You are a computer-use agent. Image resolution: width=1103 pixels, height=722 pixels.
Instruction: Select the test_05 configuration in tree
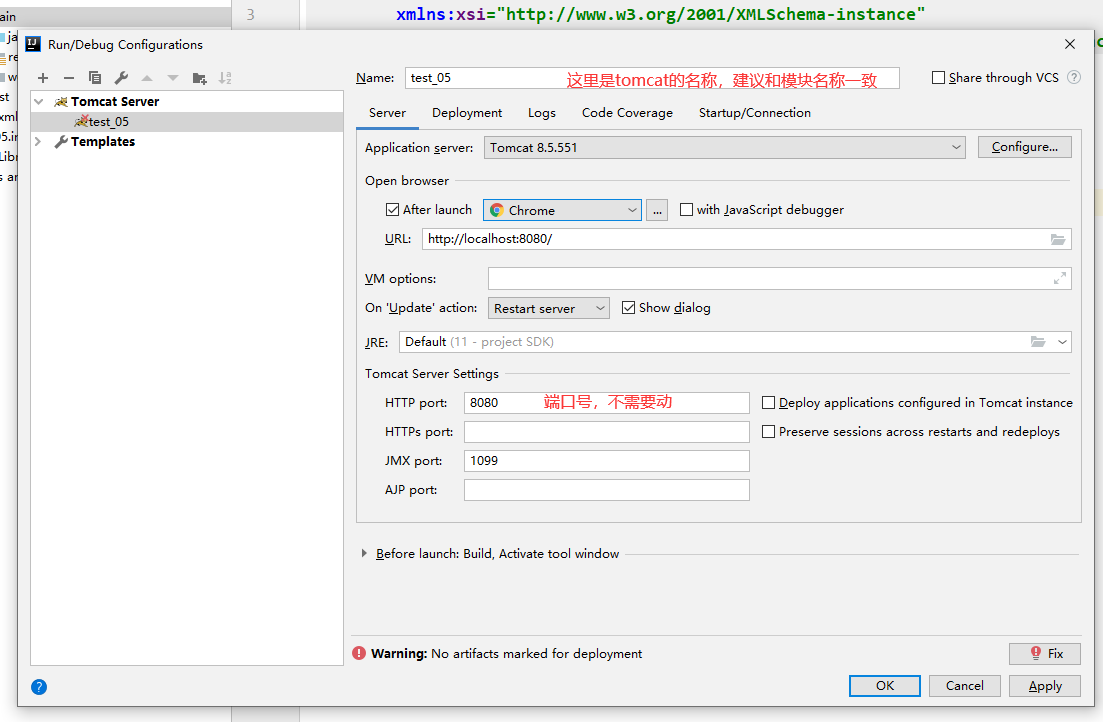(x=187, y=122)
